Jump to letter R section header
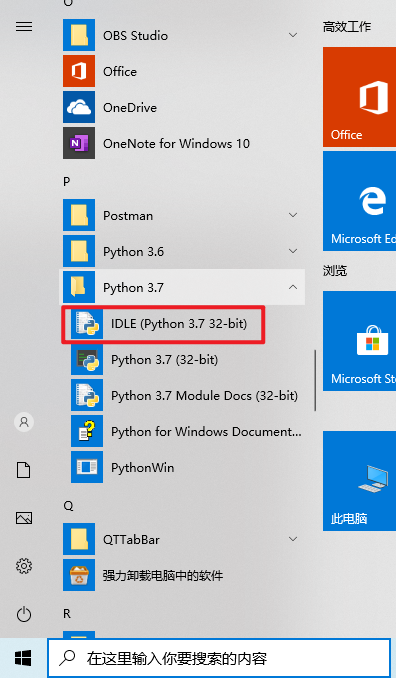 (67, 614)
